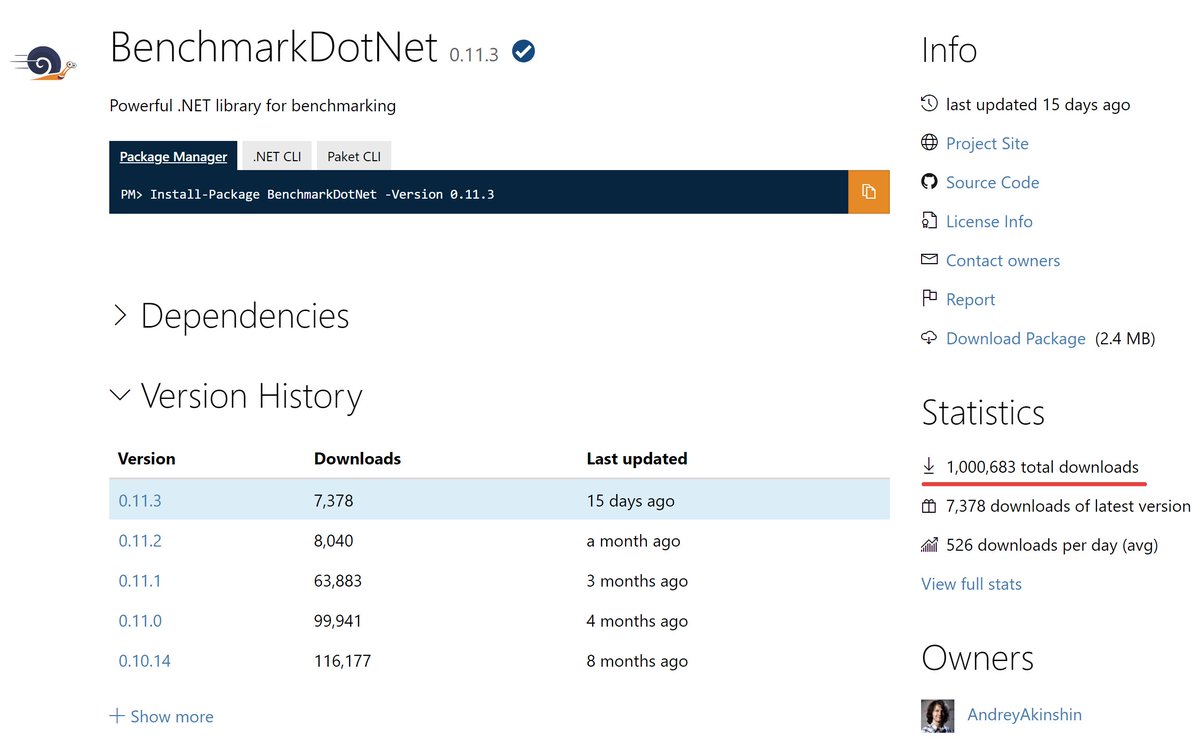Click the verified checkmark badge beside 0.11.3
Screen dimensions: 1200x739
click(523, 51)
